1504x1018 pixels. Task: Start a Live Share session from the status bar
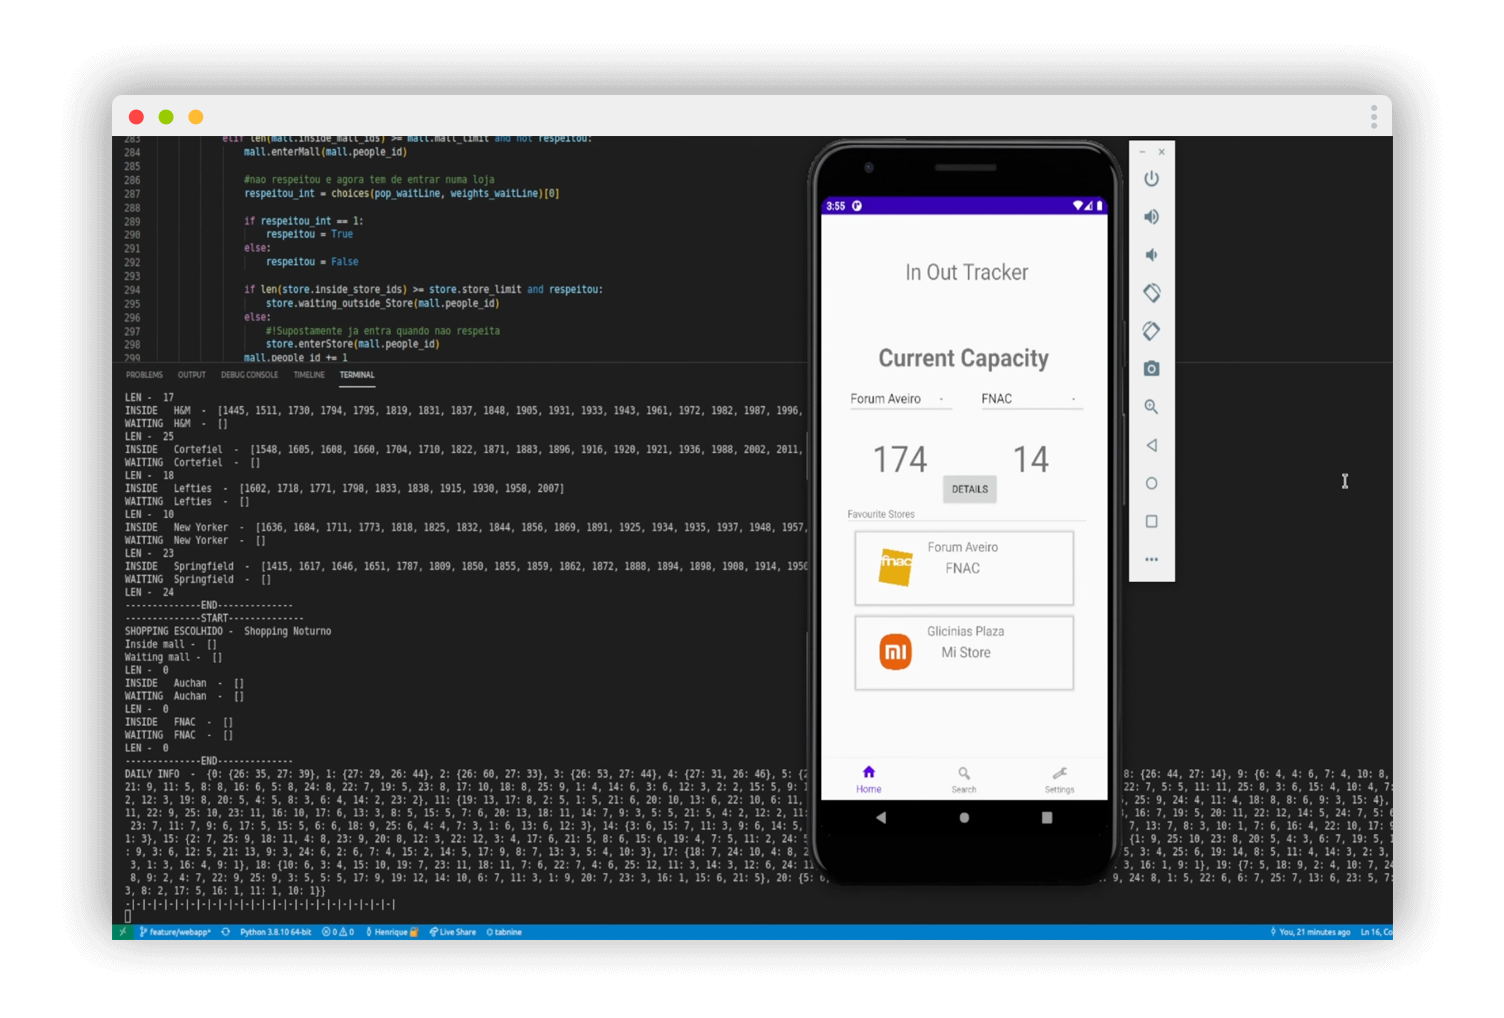click(452, 931)
